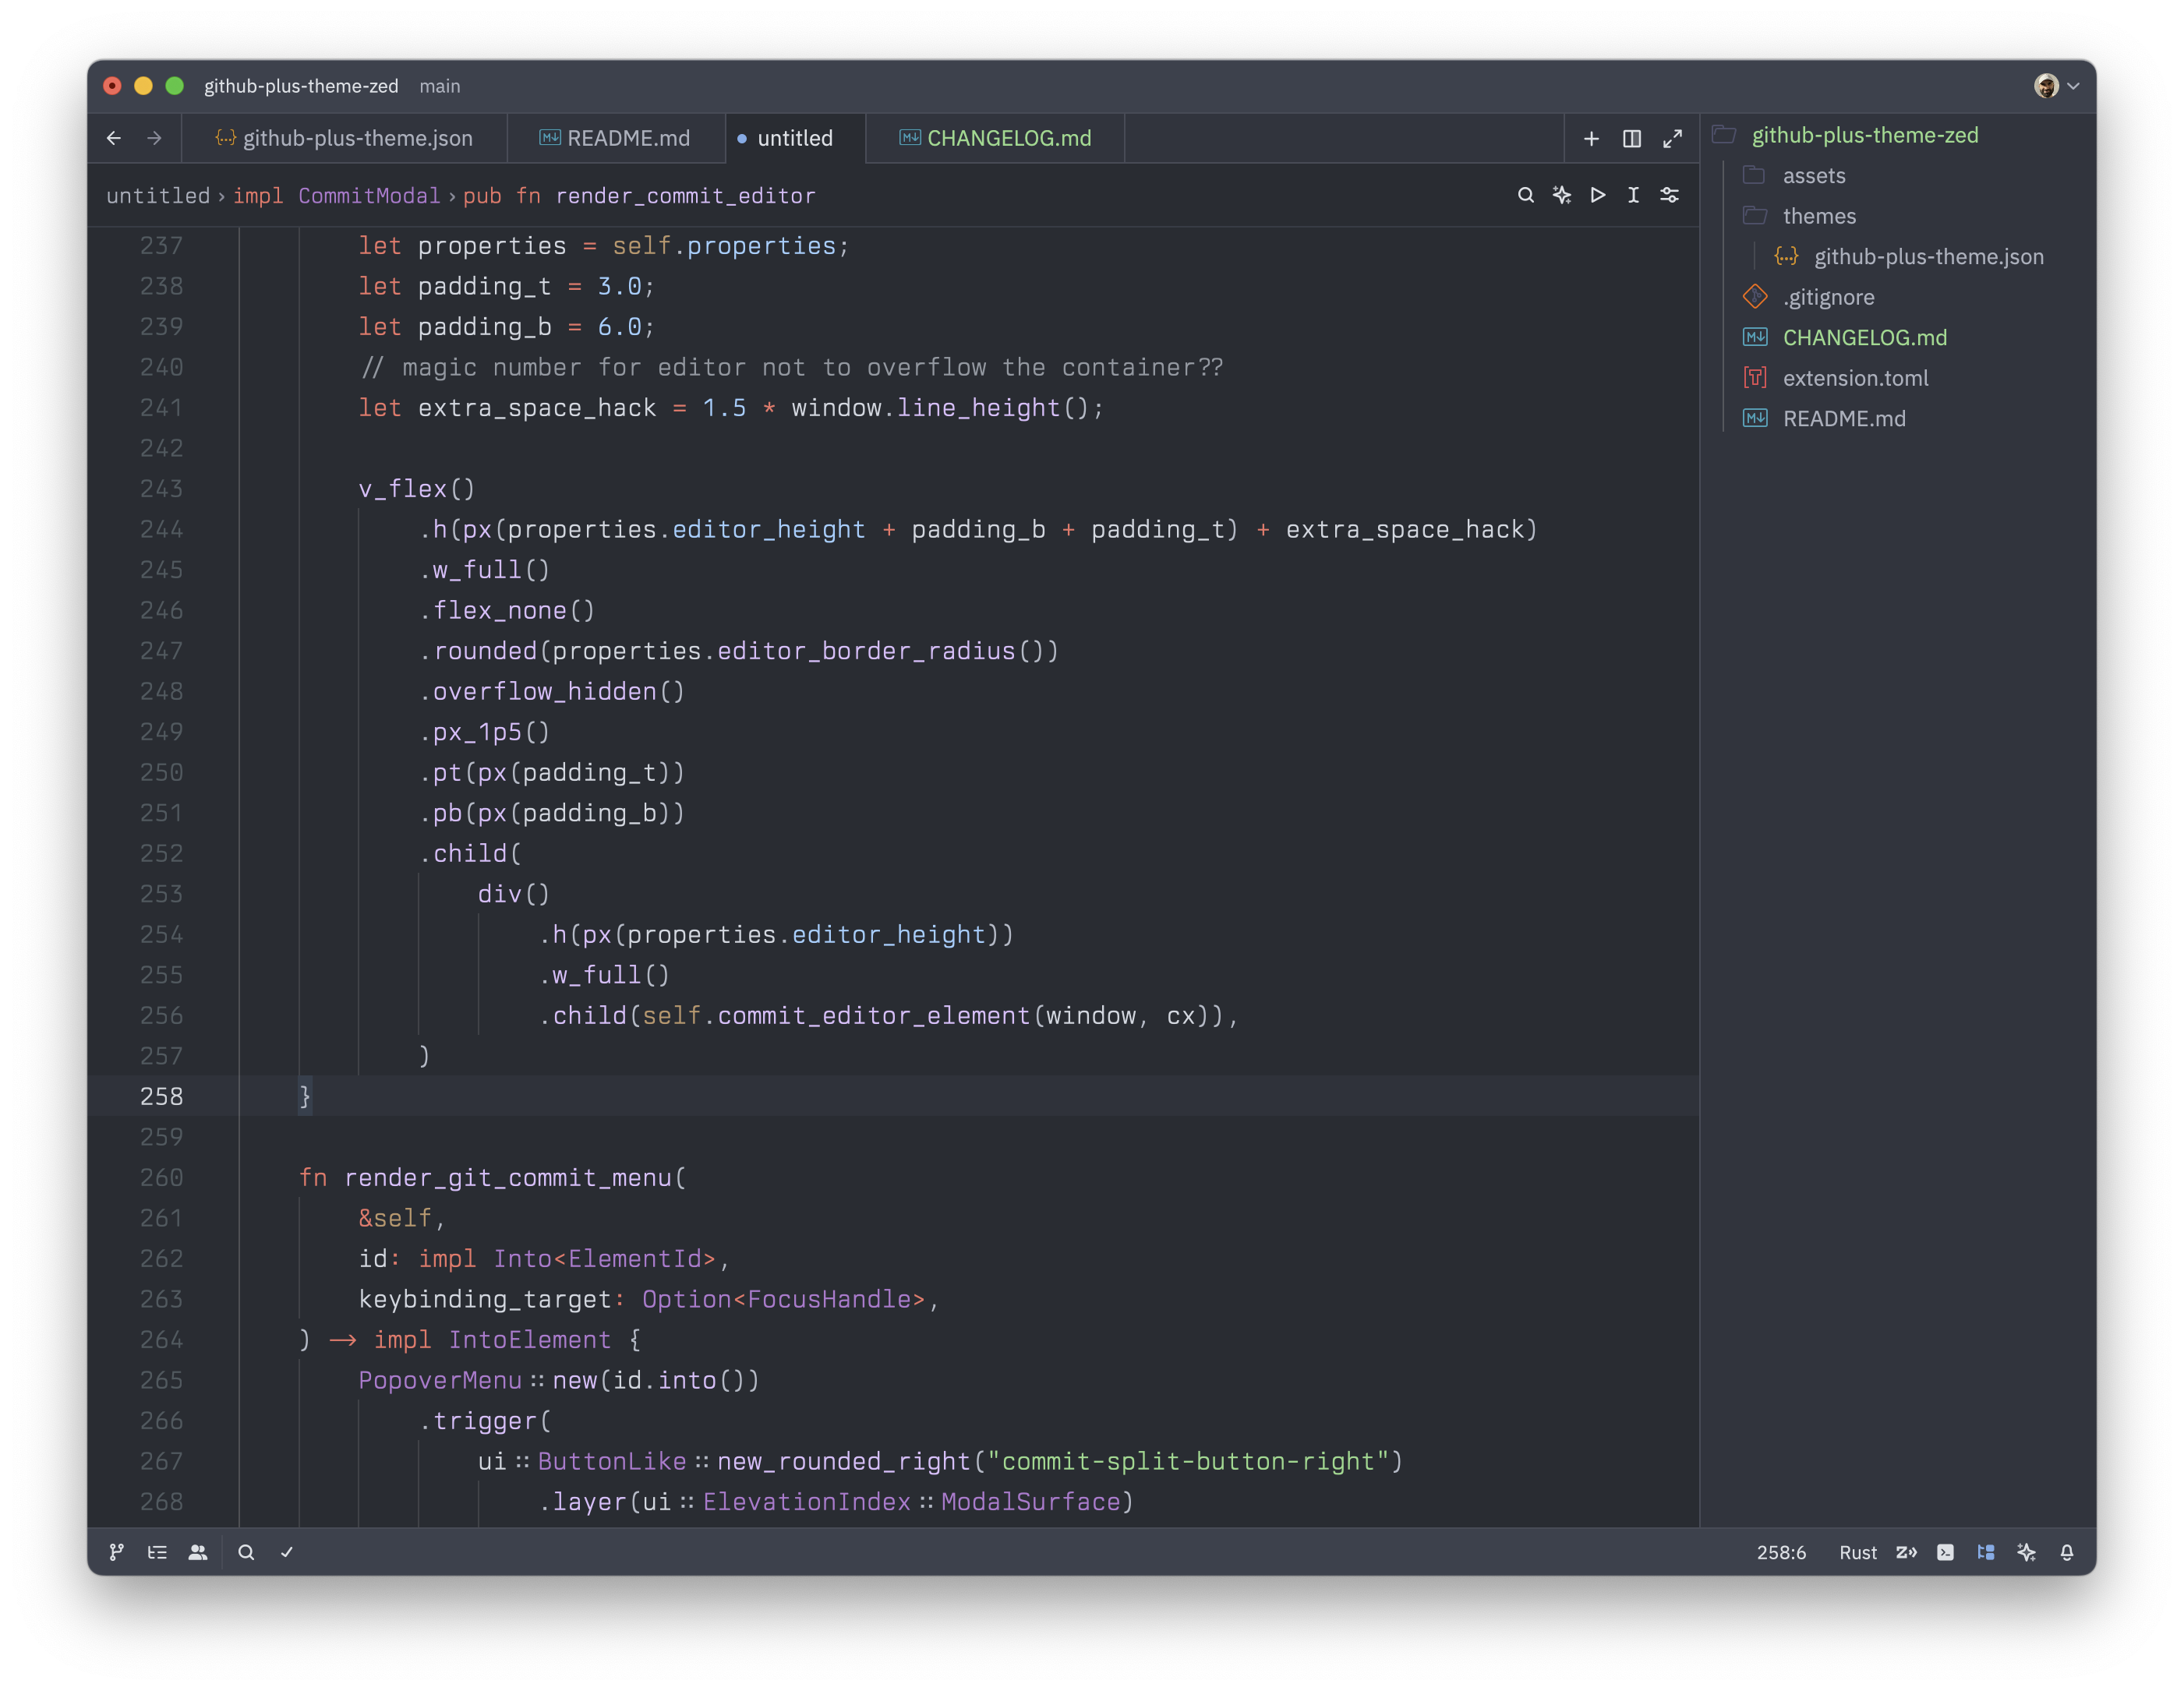Change language via Rust label
This screenshot has height=1691, width=2184.
[x=1858, y=1552]
